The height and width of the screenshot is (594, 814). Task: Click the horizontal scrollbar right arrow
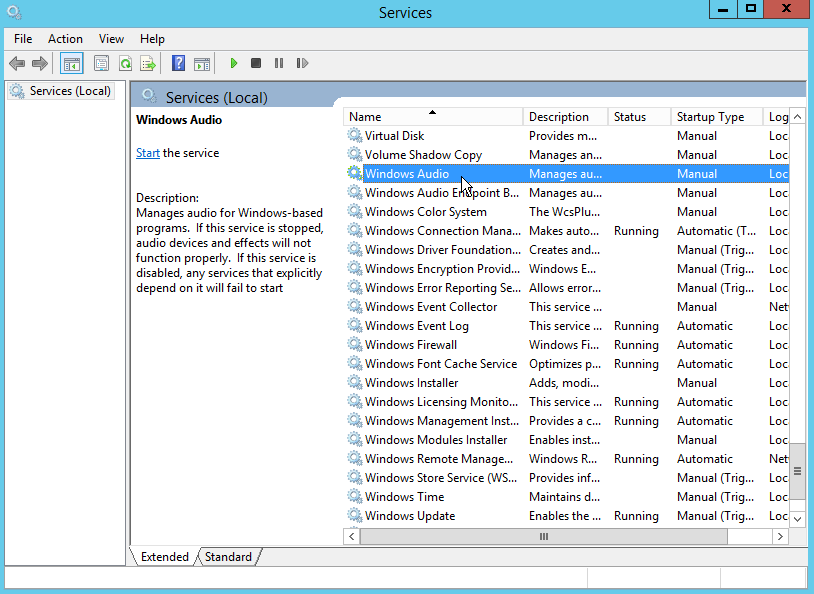click(x=780, y=536)
